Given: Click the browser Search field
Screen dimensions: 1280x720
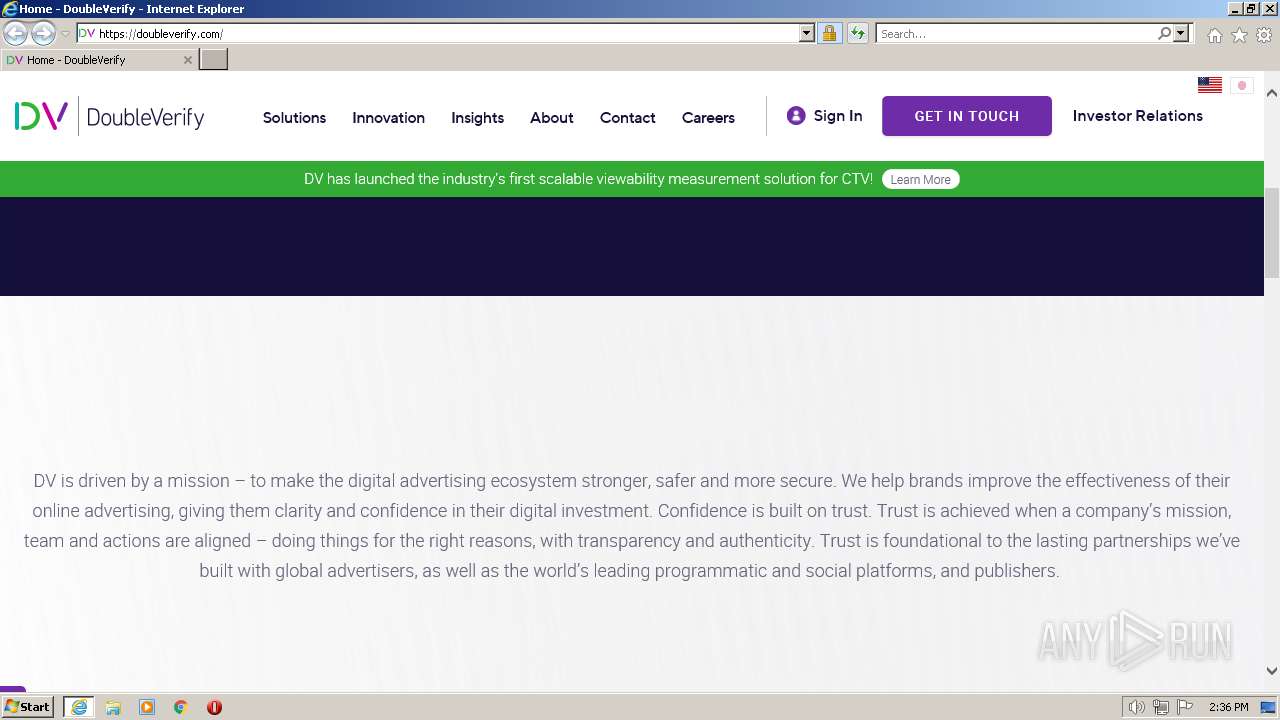Looking at the screenshot, I should (x=1016, y=33).
